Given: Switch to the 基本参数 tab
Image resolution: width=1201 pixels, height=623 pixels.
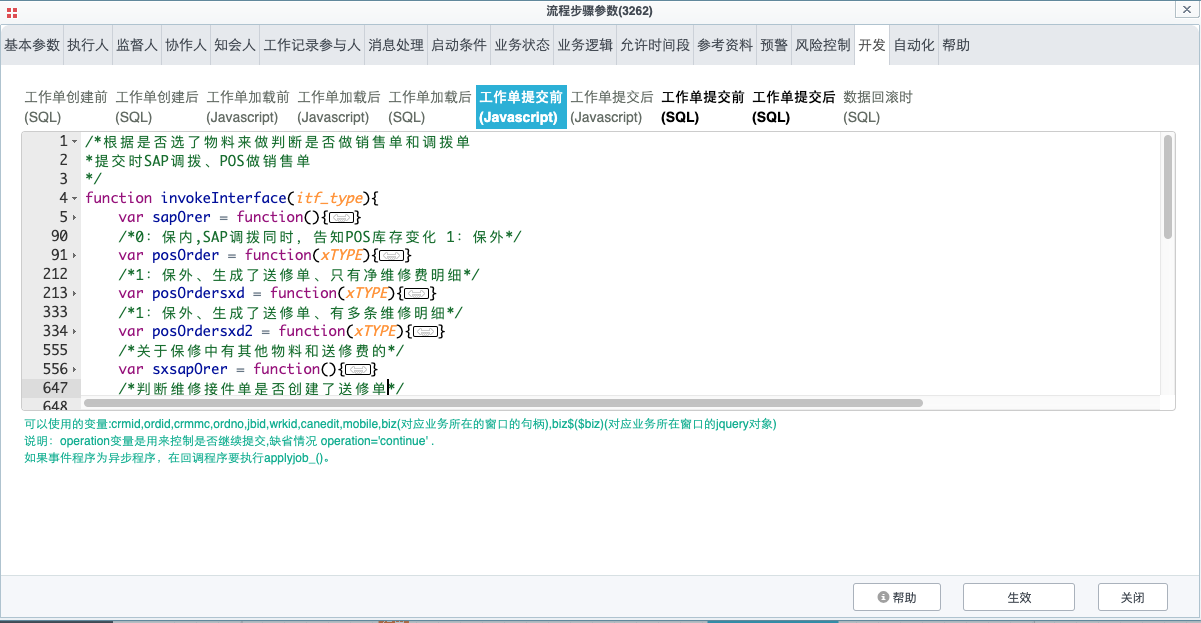Looking at the screenshot, I should pos(32,45).
